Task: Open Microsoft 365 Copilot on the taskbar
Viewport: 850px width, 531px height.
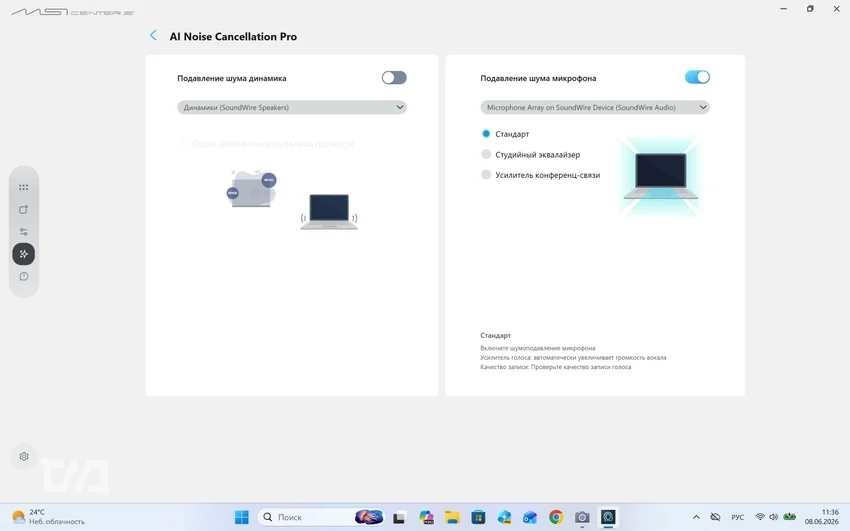Action: (426, 517)
